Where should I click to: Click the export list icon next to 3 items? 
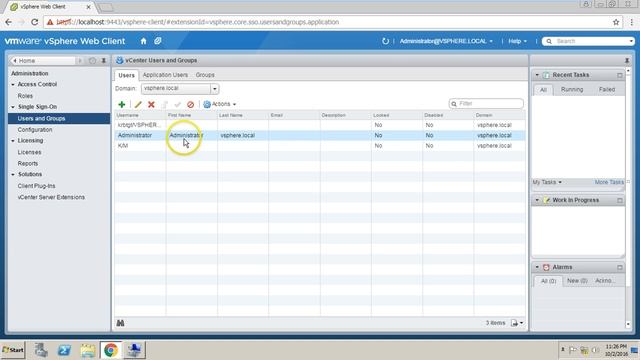click(514, 323)
